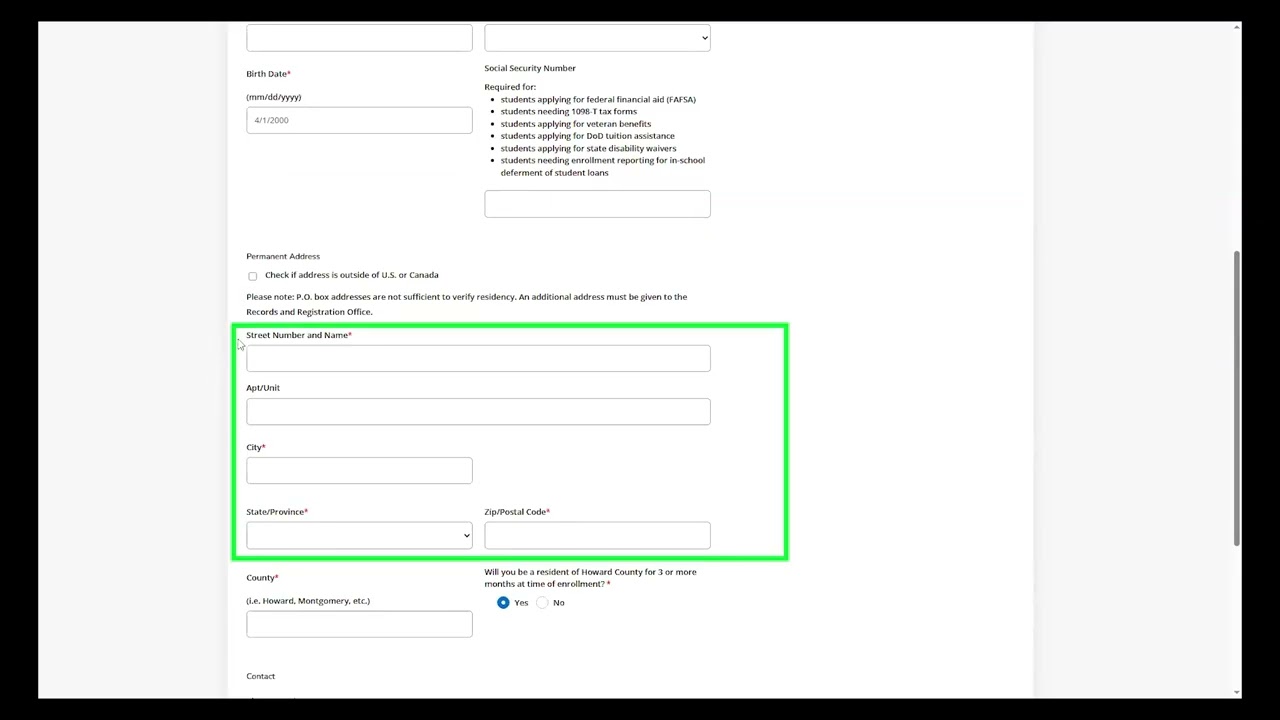Click 'students applying for veteran benefits' text
1280x720 pixels.
tap(576, 124)
